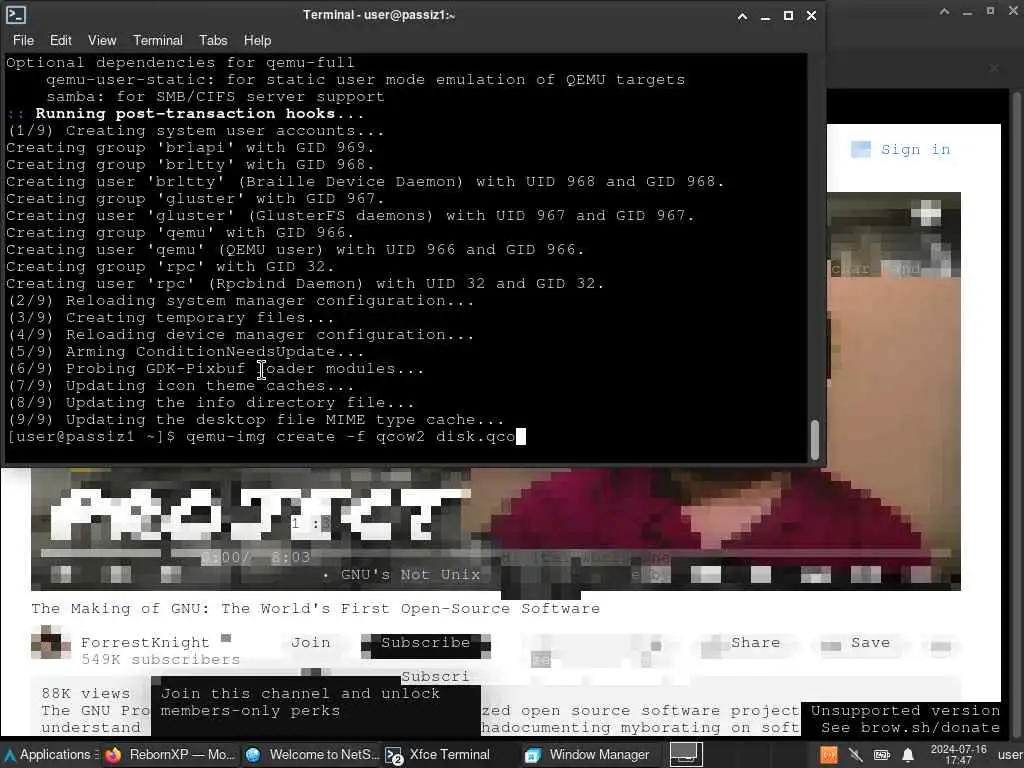1024x768 pixels.
Task: Click 'Optional dependencies for qemu-full' line
Action: coord(180,63)
